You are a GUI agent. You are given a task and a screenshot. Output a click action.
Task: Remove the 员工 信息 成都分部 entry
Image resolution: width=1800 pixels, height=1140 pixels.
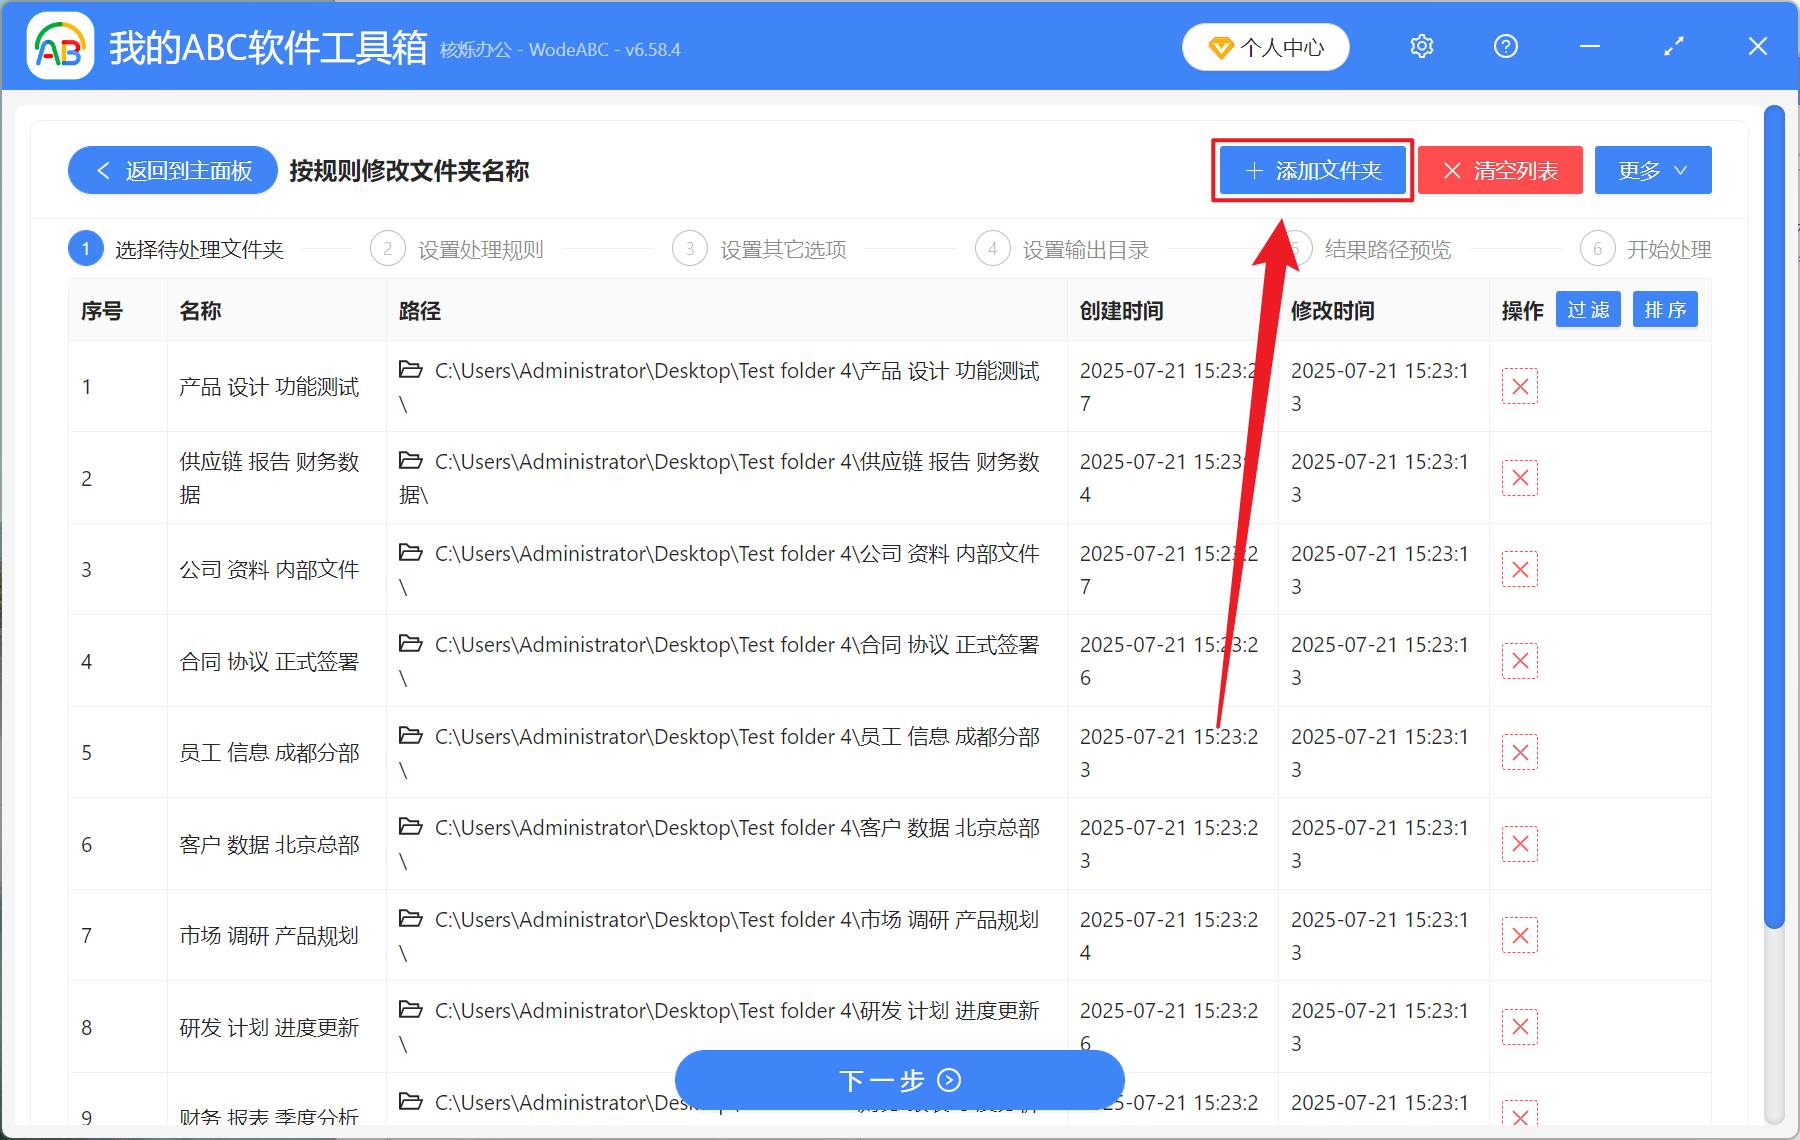pos(1519,751)
